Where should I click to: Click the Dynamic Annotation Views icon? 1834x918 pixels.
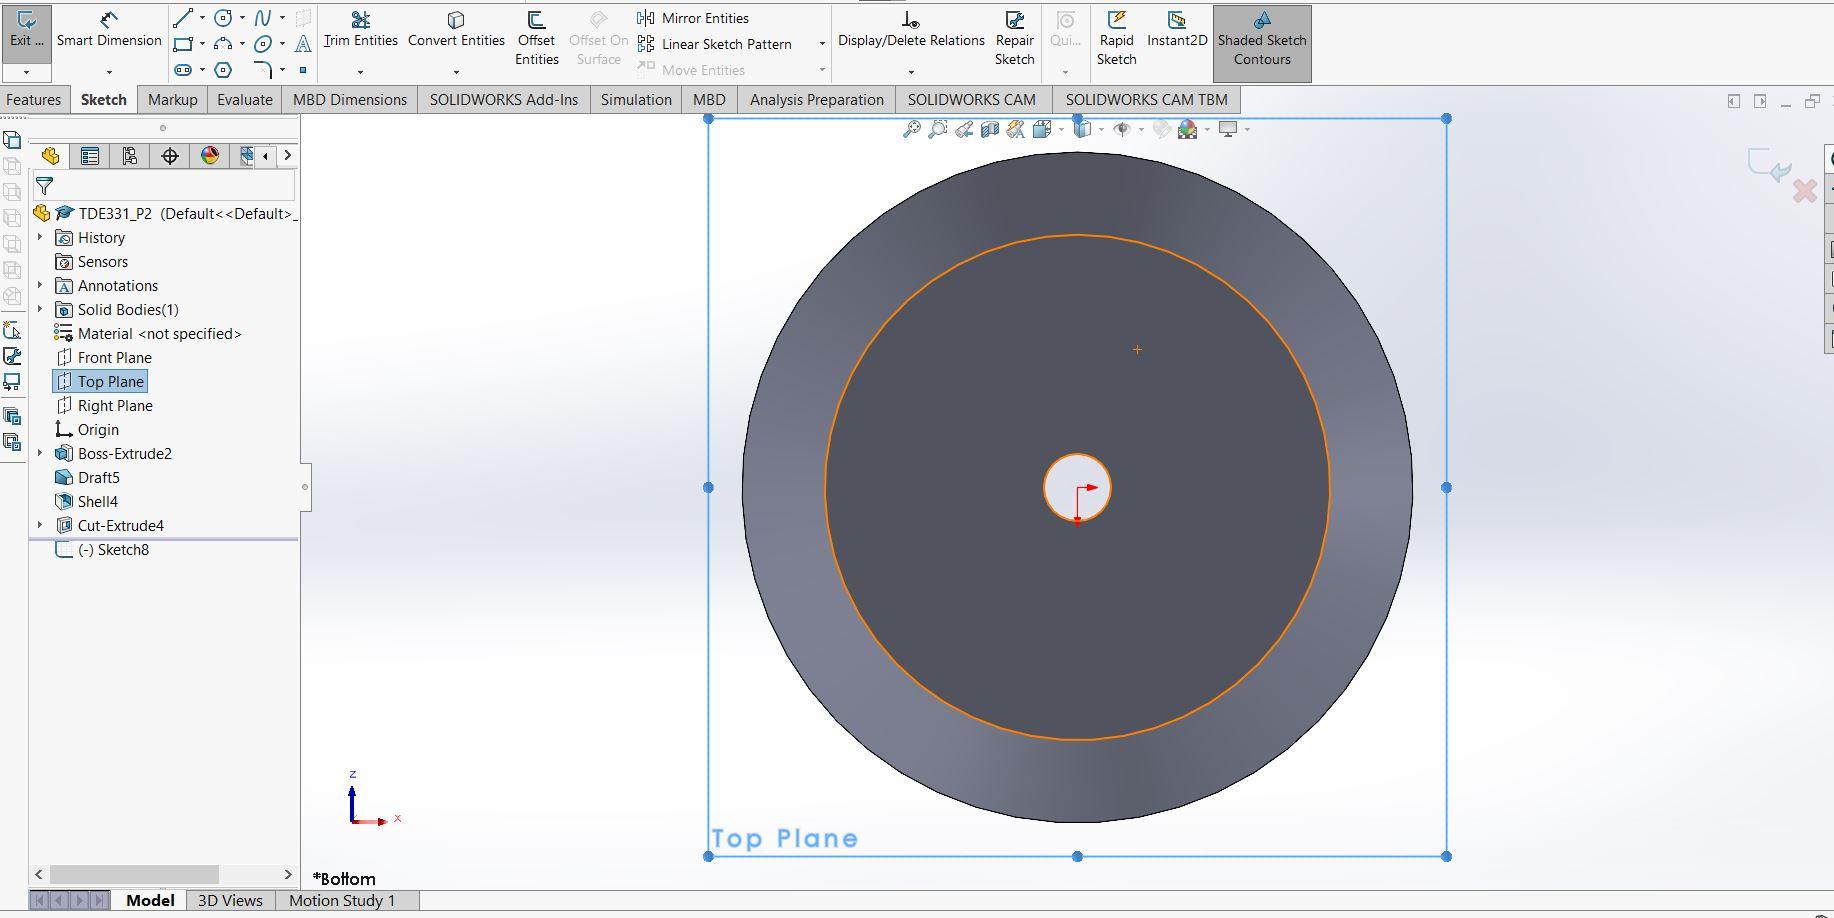1016,129
